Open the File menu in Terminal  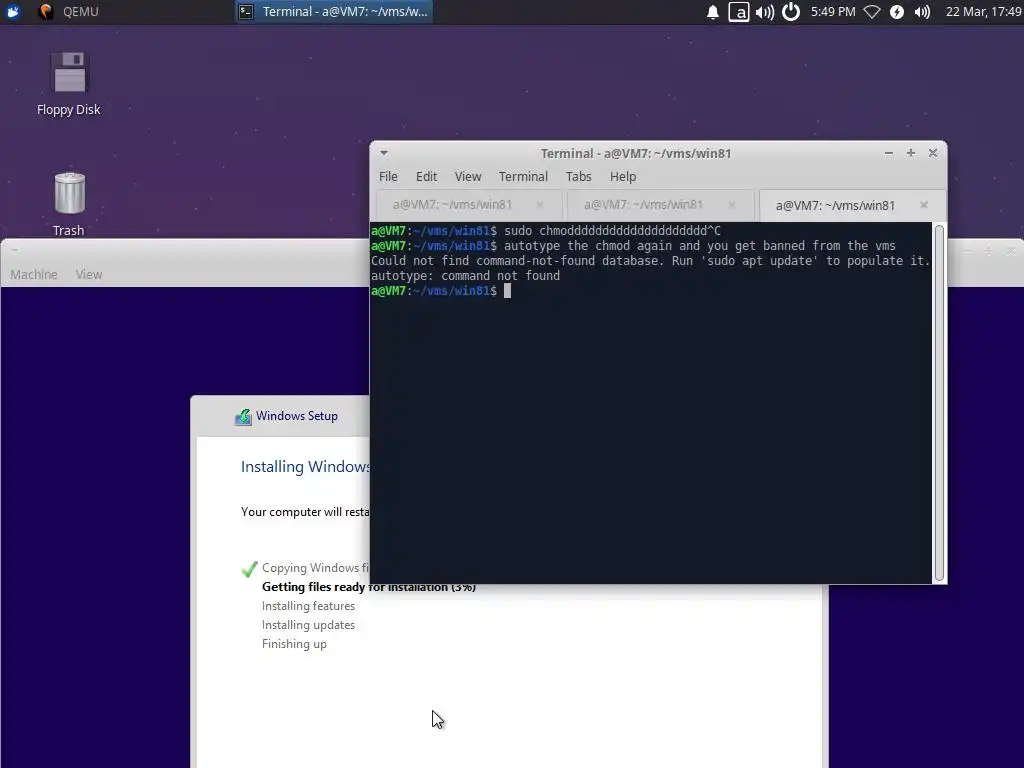(x=388, y=176)
